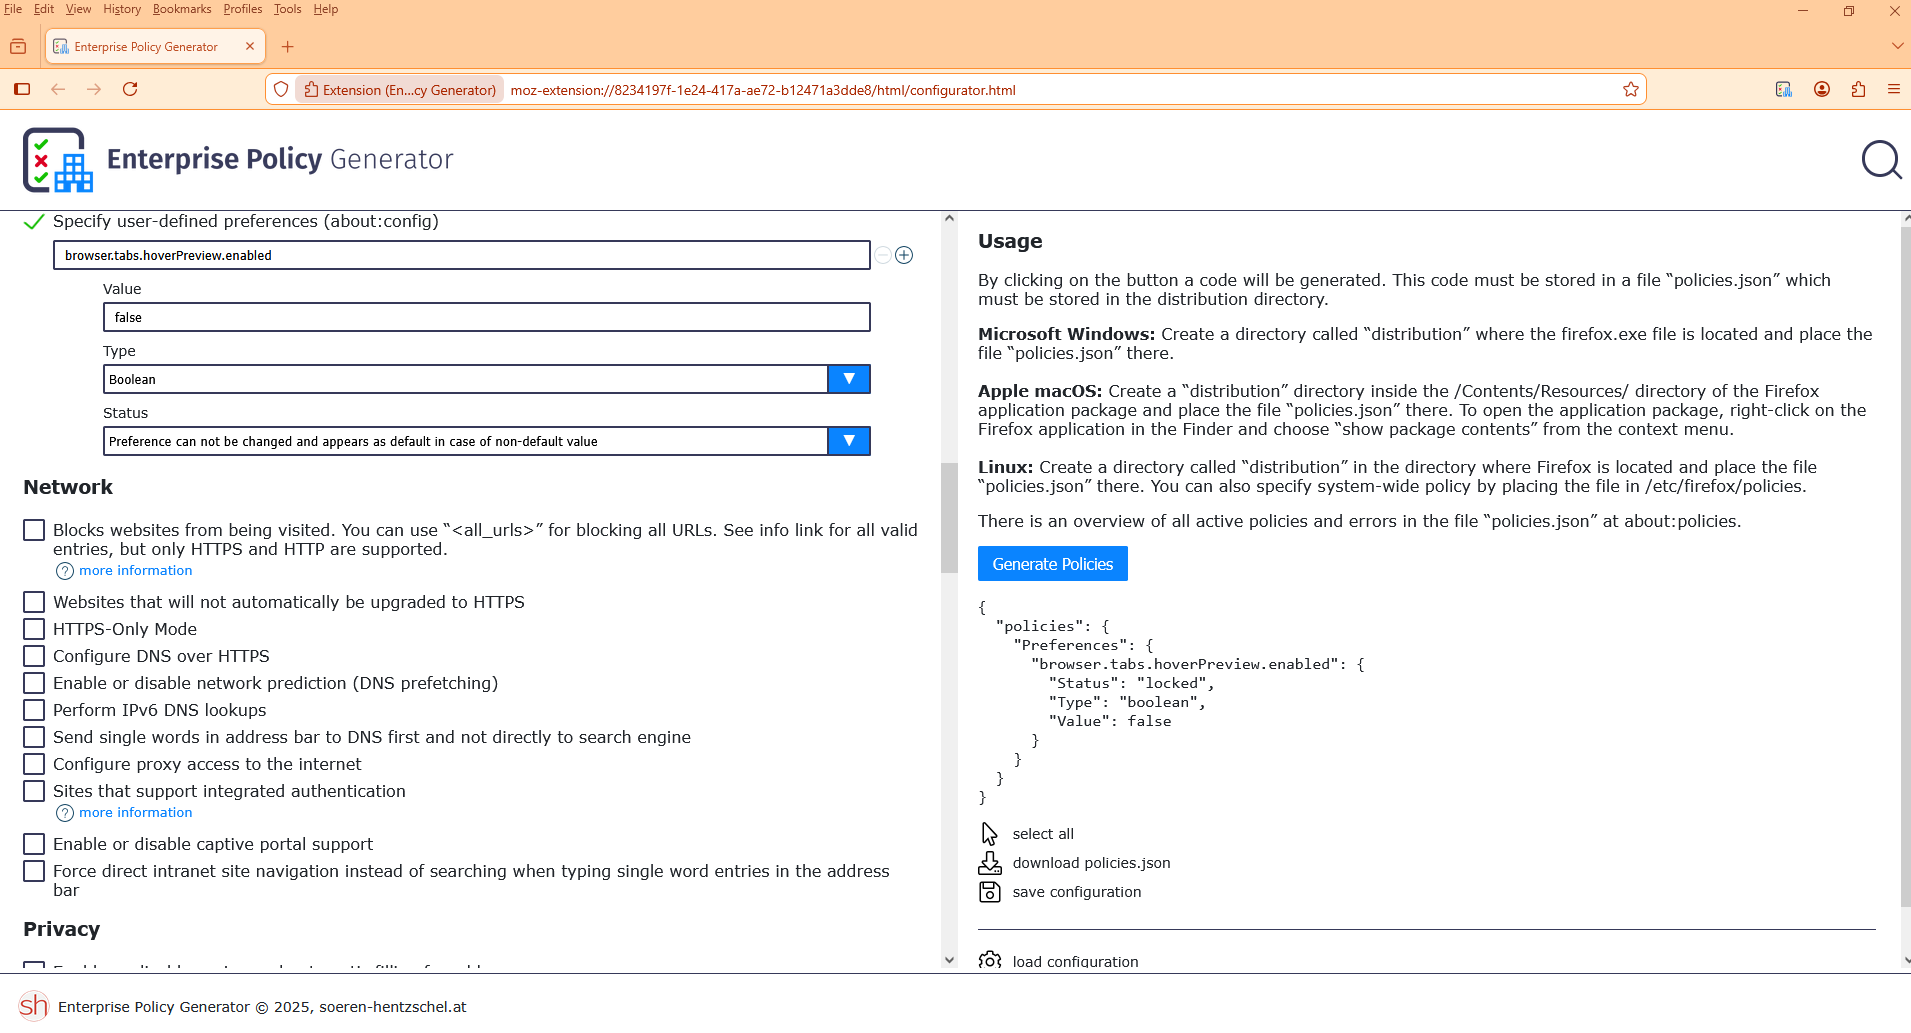Open the Firefox extensions puzzle icon
The width and height of the screenshot is (1911, 1033).
pos(1858,90)
